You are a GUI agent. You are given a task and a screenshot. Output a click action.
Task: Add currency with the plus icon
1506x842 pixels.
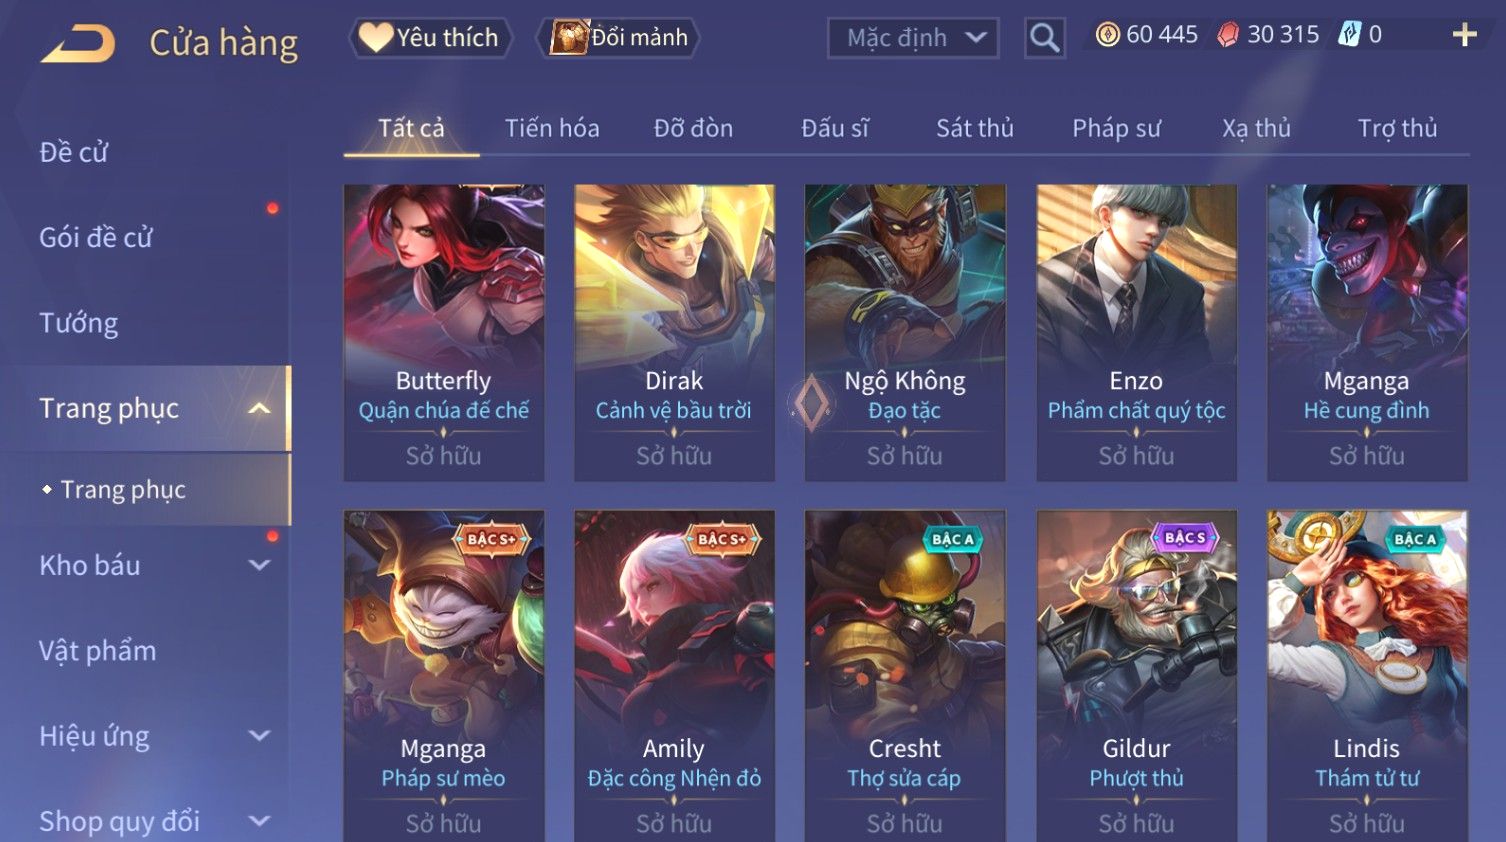click(1465, 35)
